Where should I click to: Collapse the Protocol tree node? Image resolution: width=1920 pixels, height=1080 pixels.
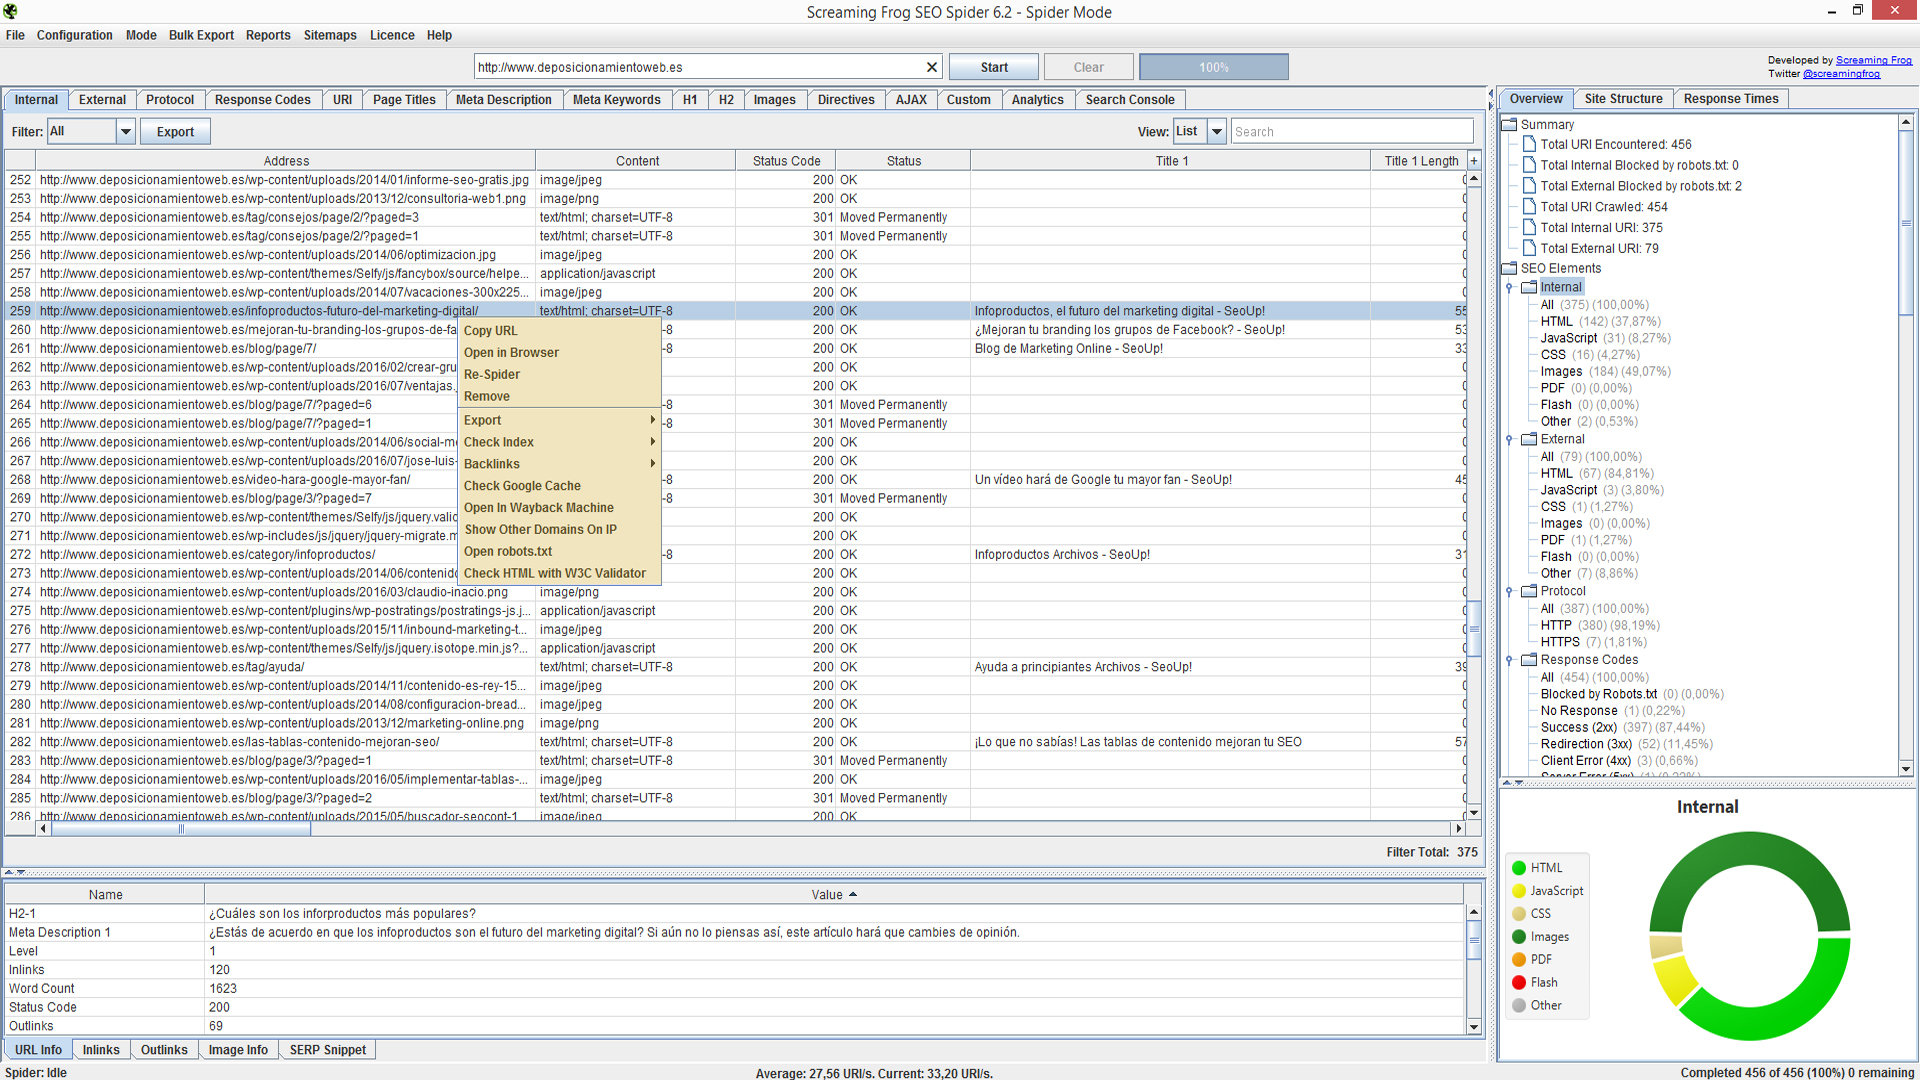pos(1509,591)
